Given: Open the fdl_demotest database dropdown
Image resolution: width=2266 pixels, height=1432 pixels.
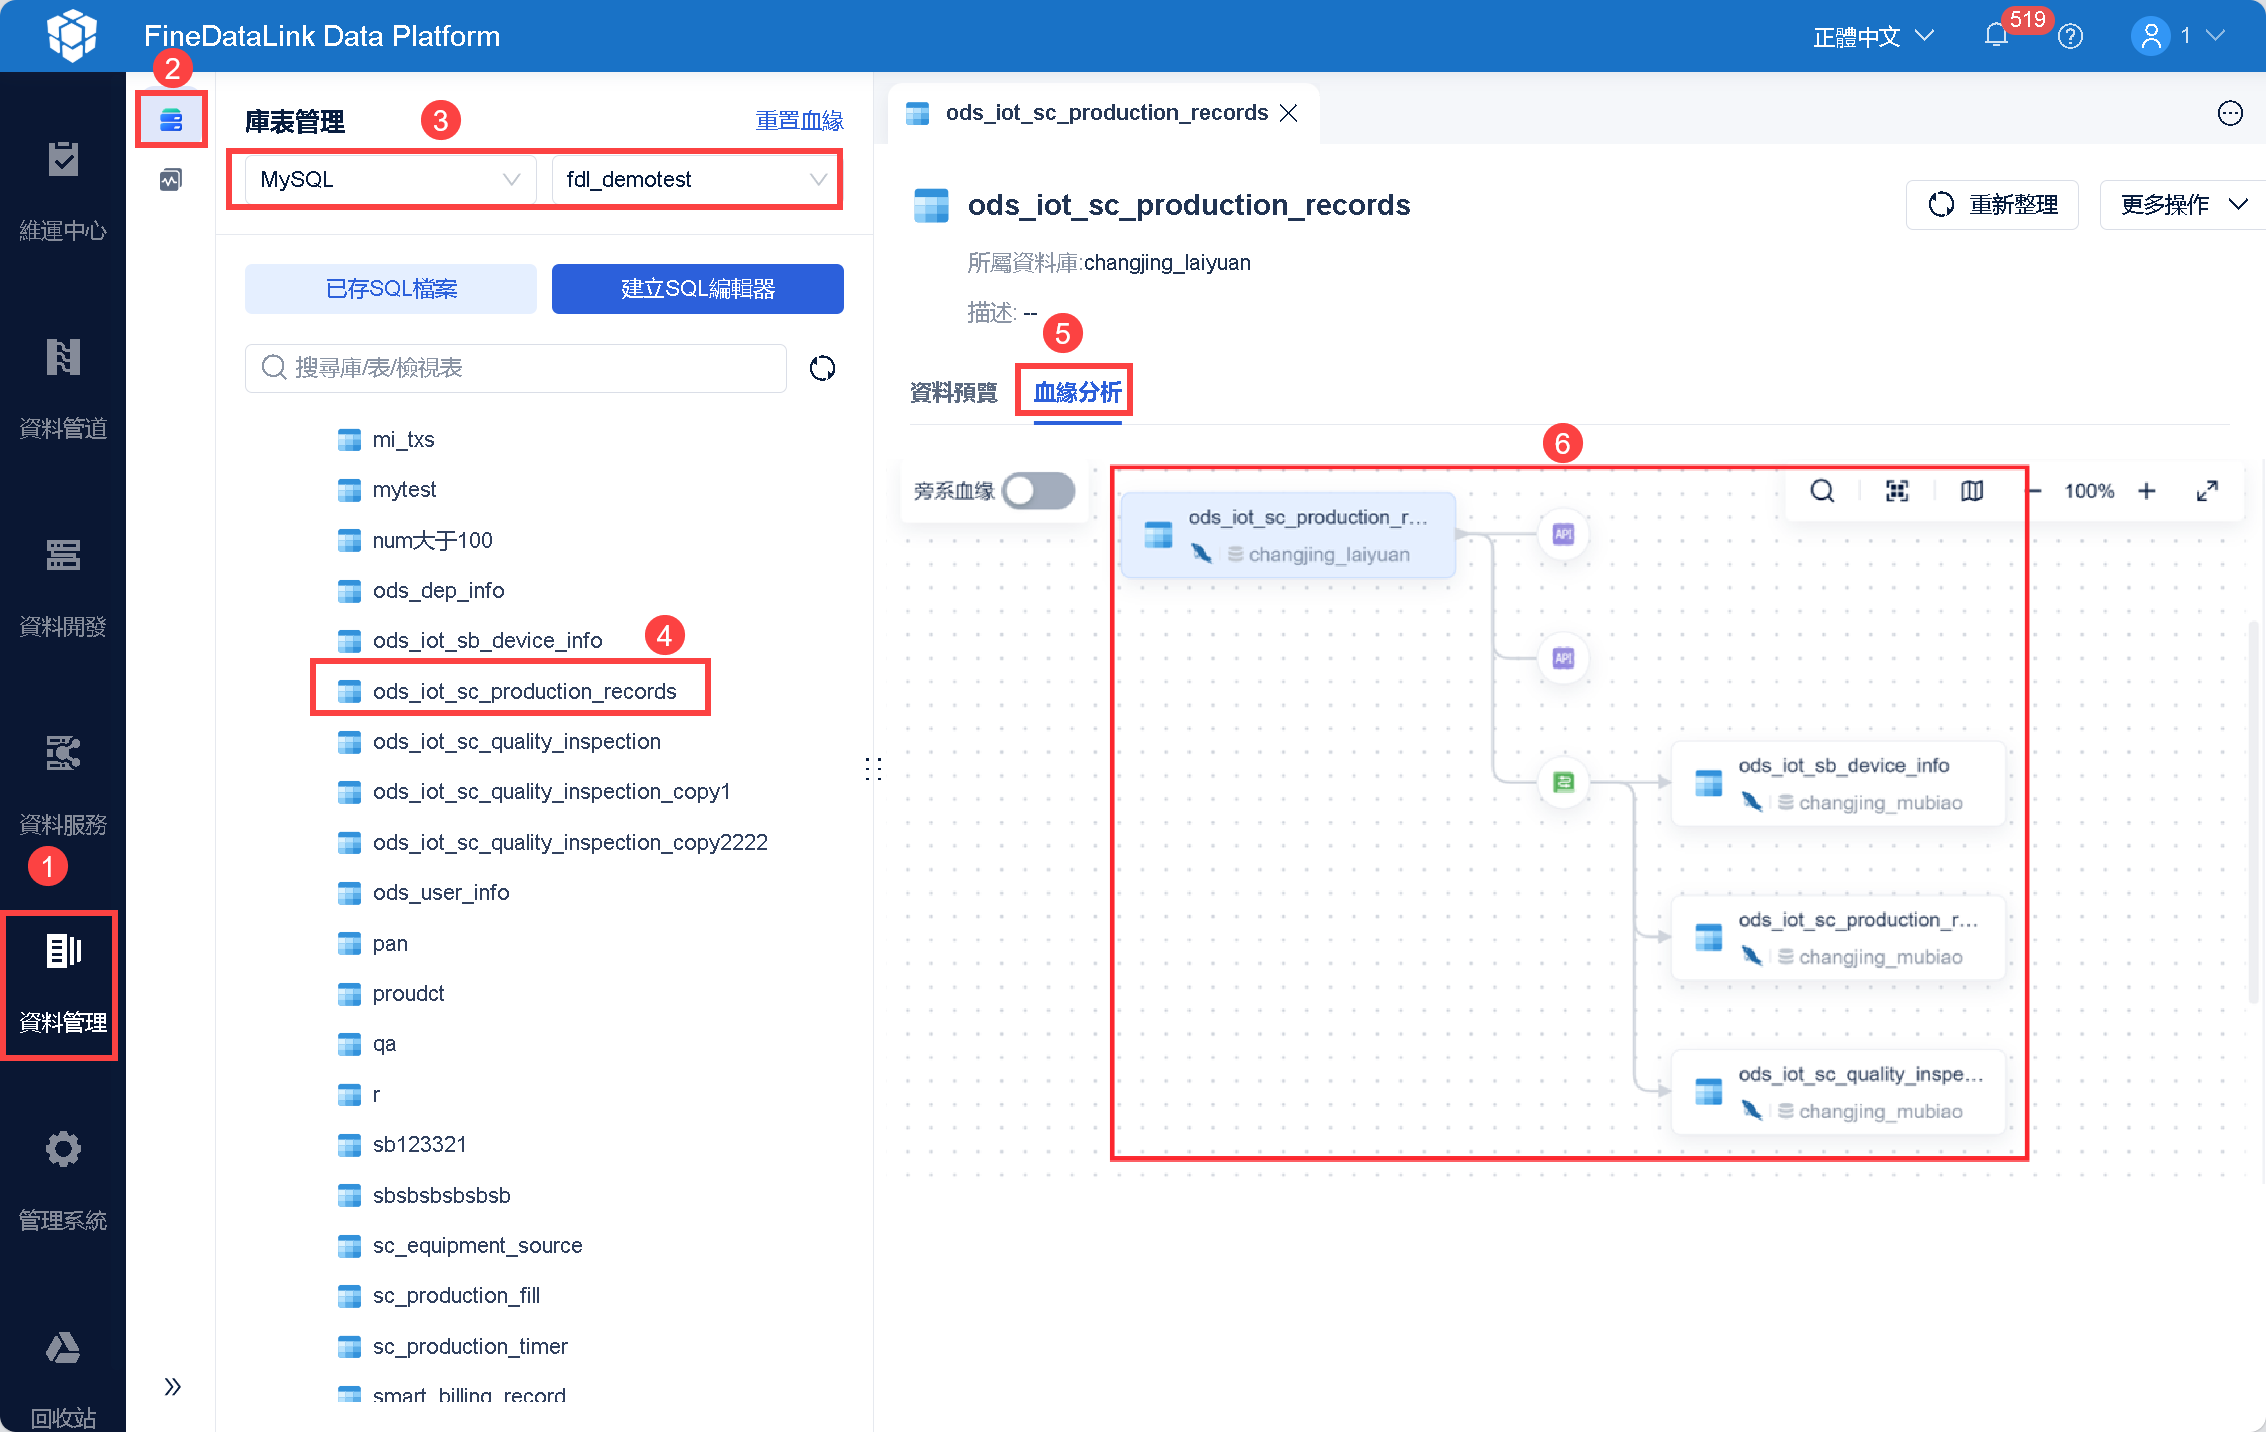Looking at the screenshot, I should 696,179.
